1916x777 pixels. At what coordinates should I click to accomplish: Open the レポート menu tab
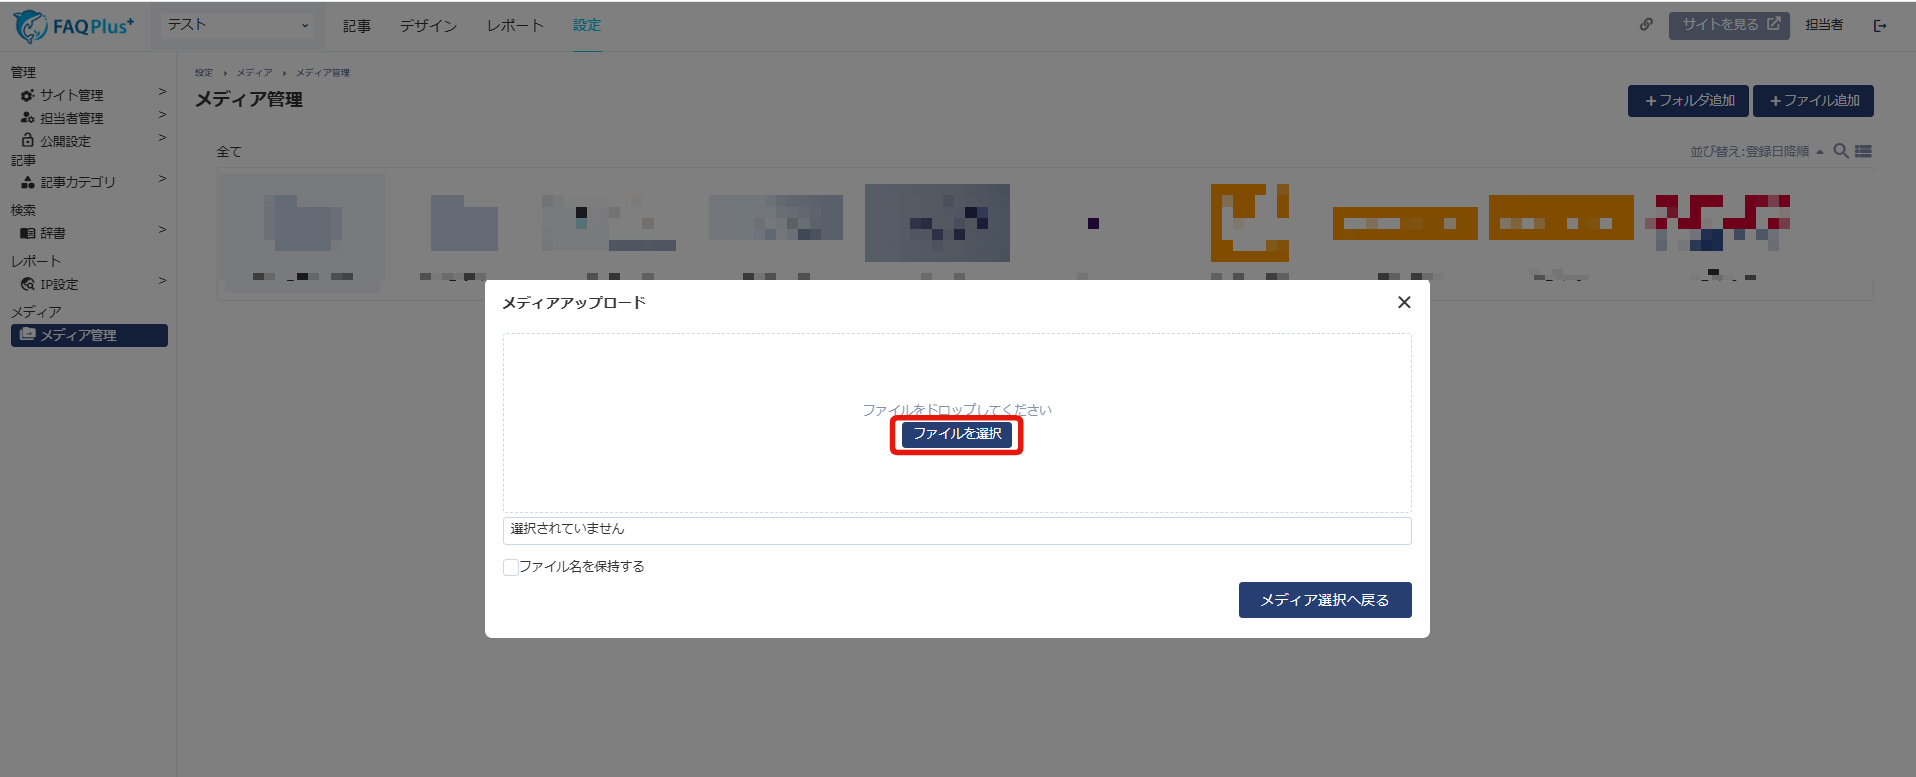click(x=515, y=26)
